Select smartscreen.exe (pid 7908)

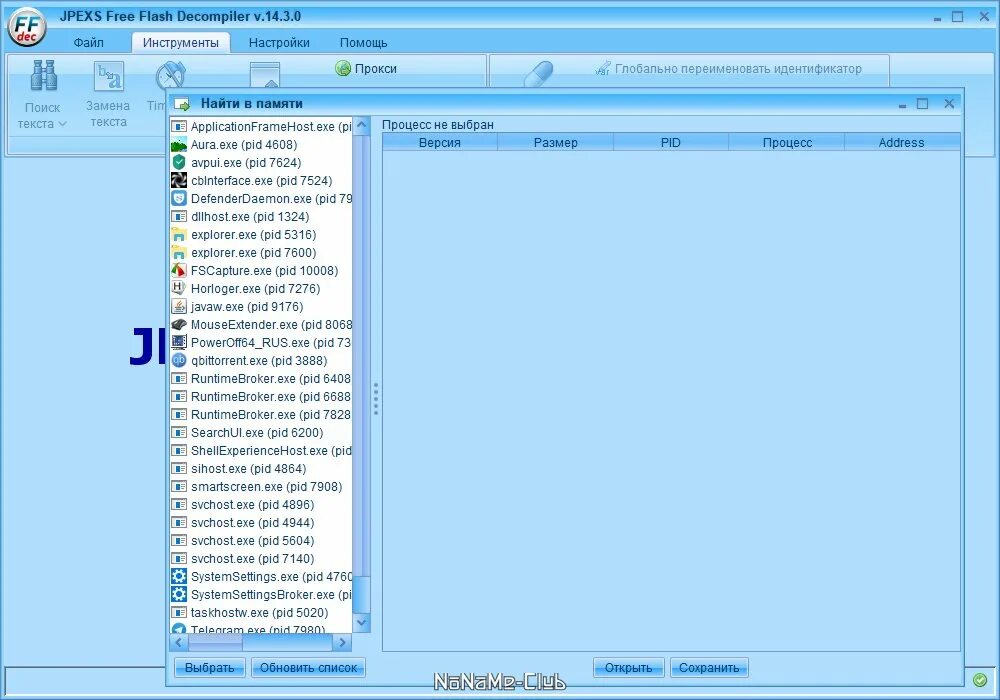[x=261, y=486]
